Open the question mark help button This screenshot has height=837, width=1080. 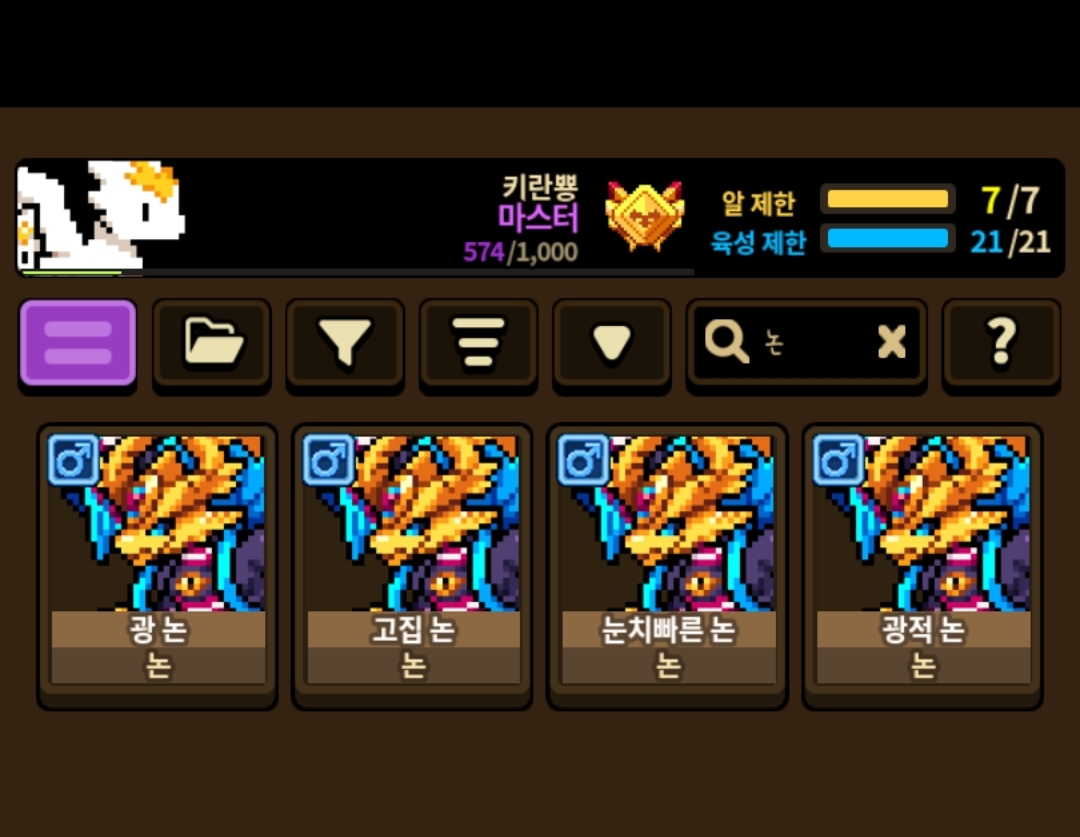(x=1001, y=342)
